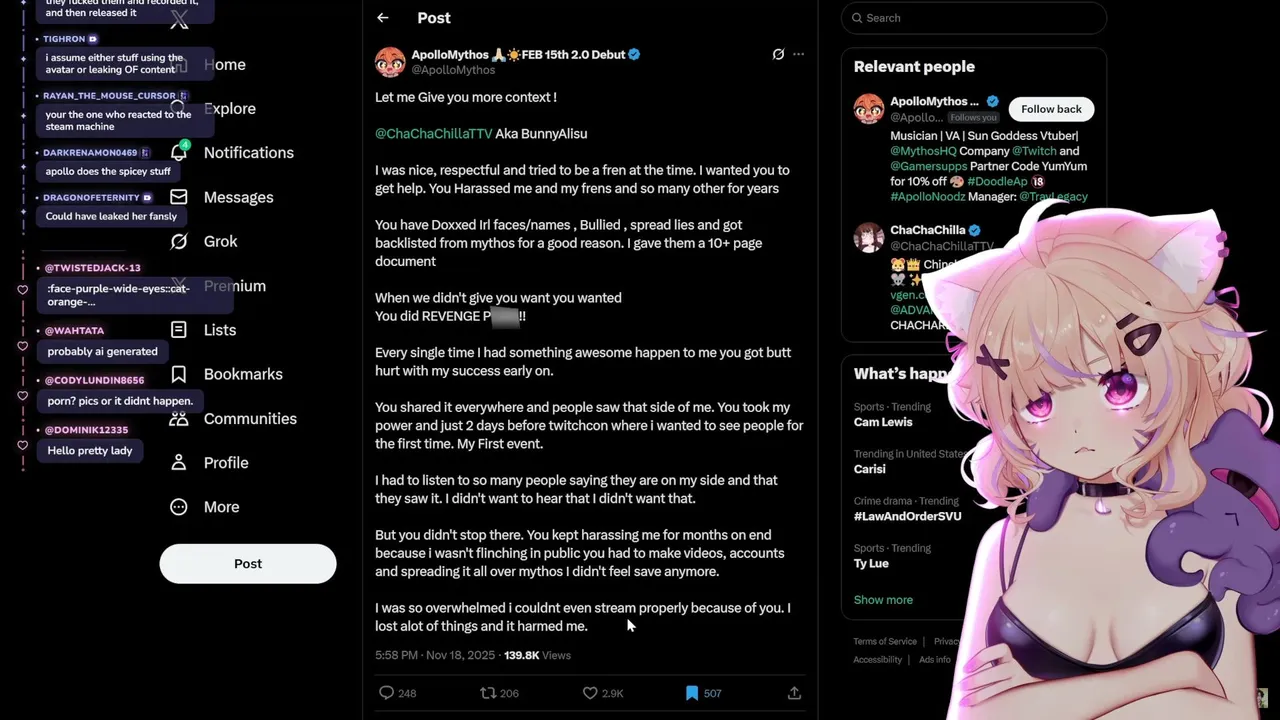Click the back arrow beside Post
This screenshot has height=720, width=1280.
click(x=383, y=18)
